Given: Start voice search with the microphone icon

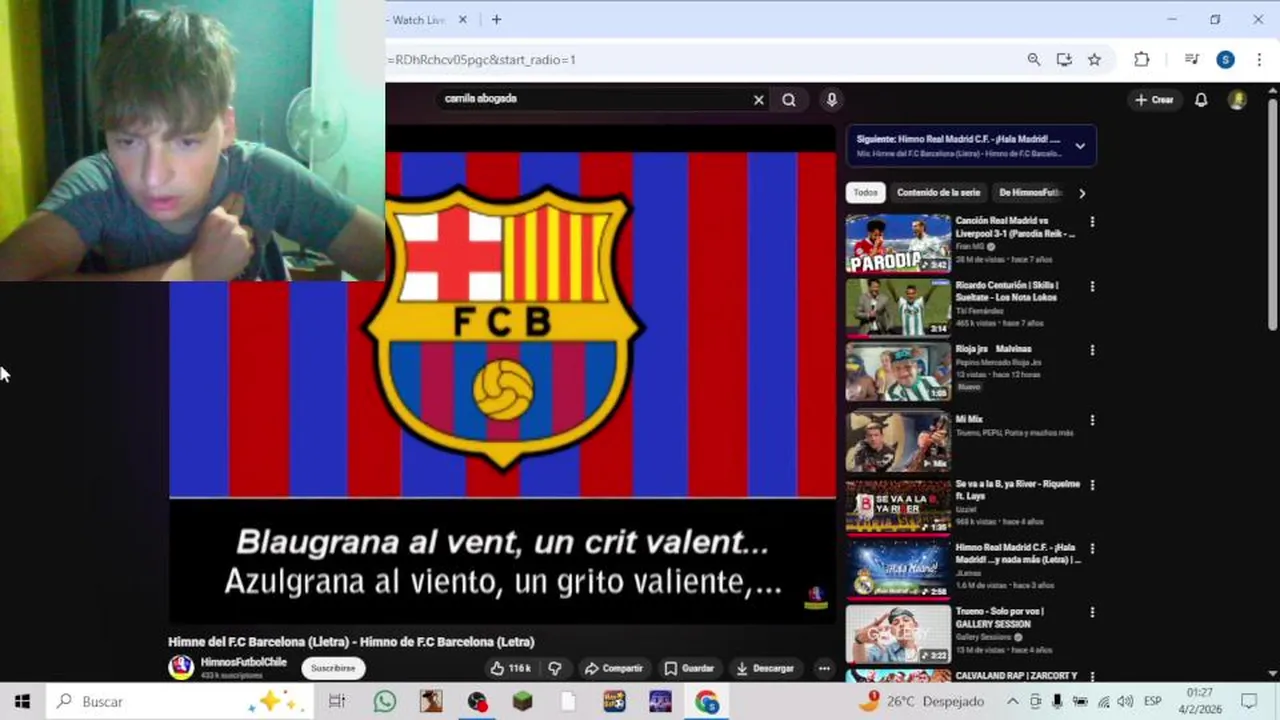Looking at the screenshot, I should pos(831,99).
